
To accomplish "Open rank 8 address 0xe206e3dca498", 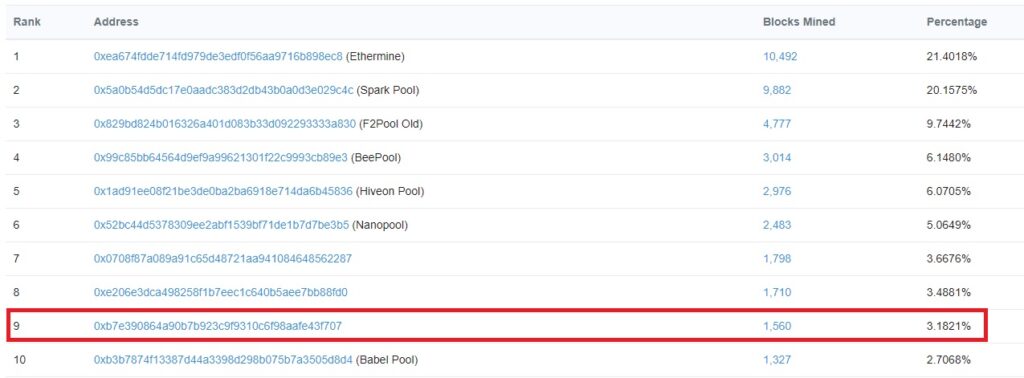I will [x=221, y=292].
